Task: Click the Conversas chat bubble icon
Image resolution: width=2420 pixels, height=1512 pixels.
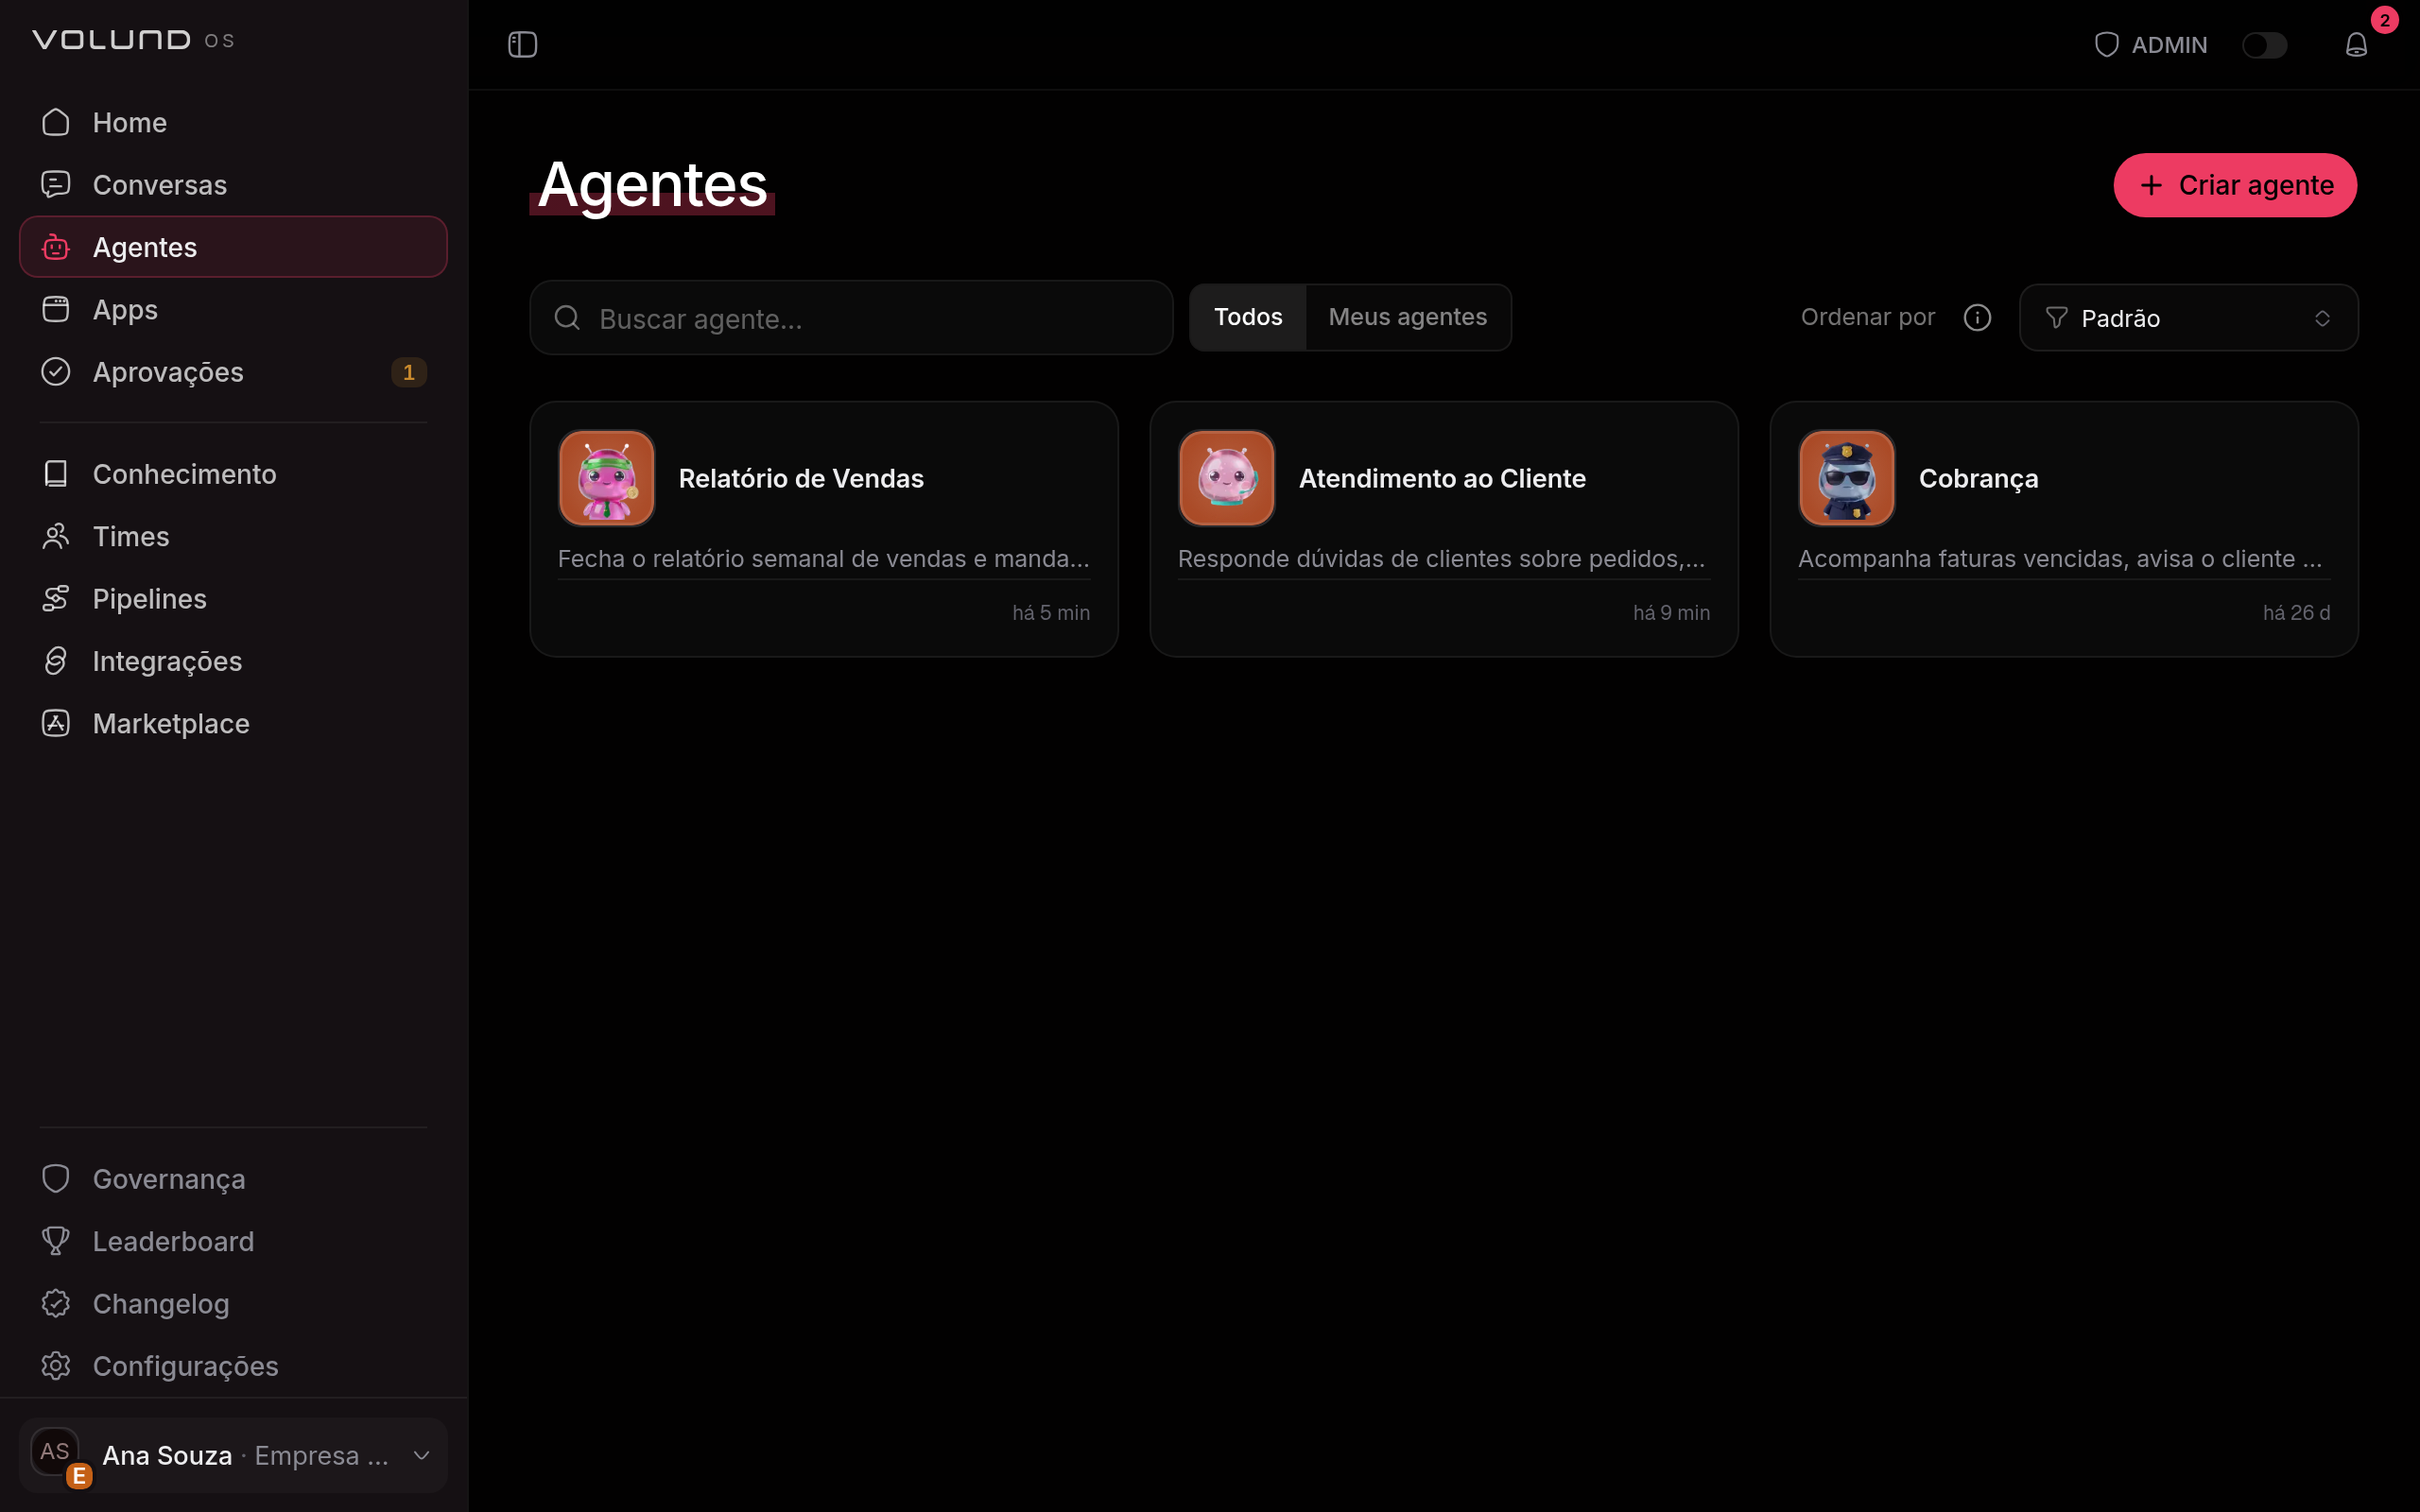Action: pos(56,184)
